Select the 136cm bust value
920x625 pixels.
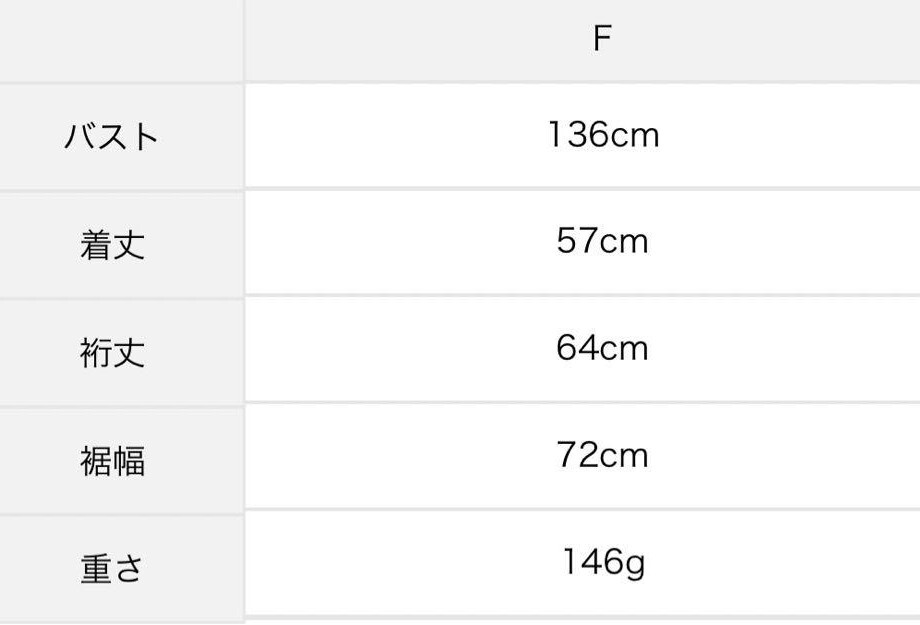(x=604, y=134)
